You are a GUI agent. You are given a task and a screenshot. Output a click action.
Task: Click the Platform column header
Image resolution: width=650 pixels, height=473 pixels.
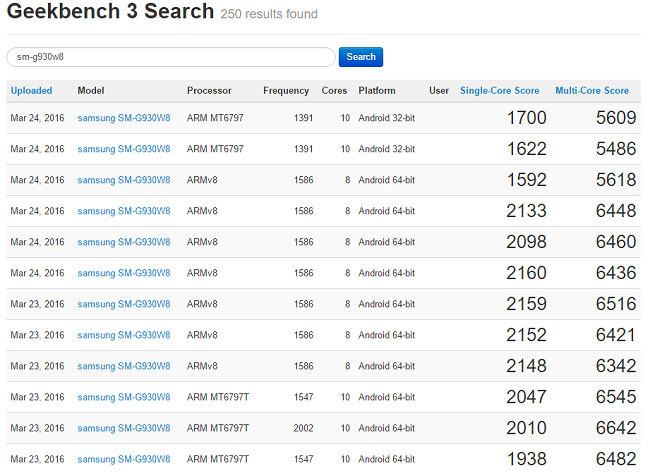point(377,91)
